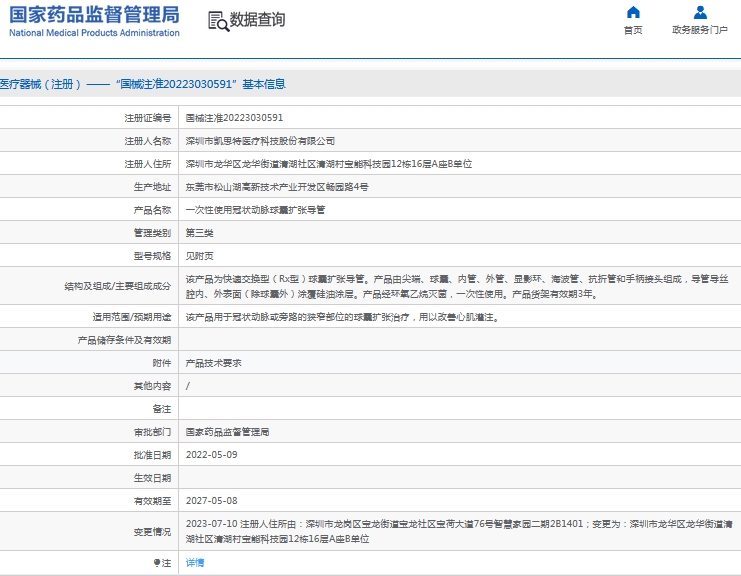Click the 管理类别 label
The width and height of the screenshot is (741, 576).
point(152,233)
